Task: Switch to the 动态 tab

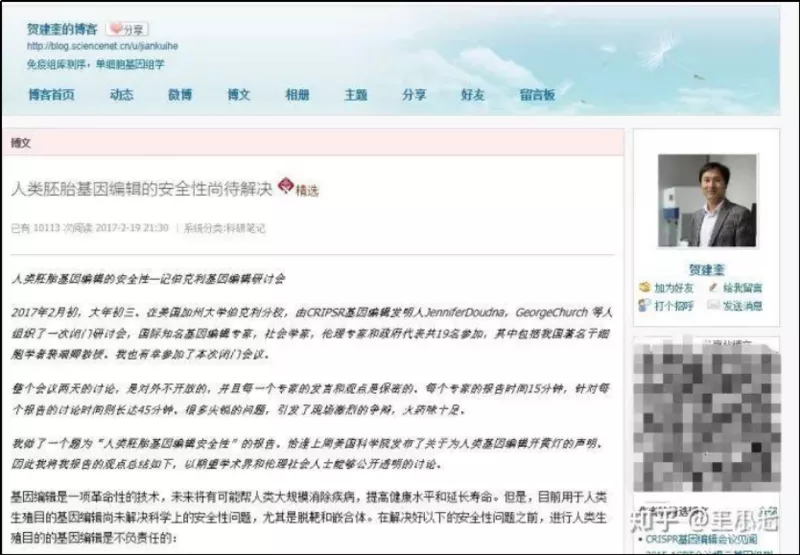Action: pos(121,95)
